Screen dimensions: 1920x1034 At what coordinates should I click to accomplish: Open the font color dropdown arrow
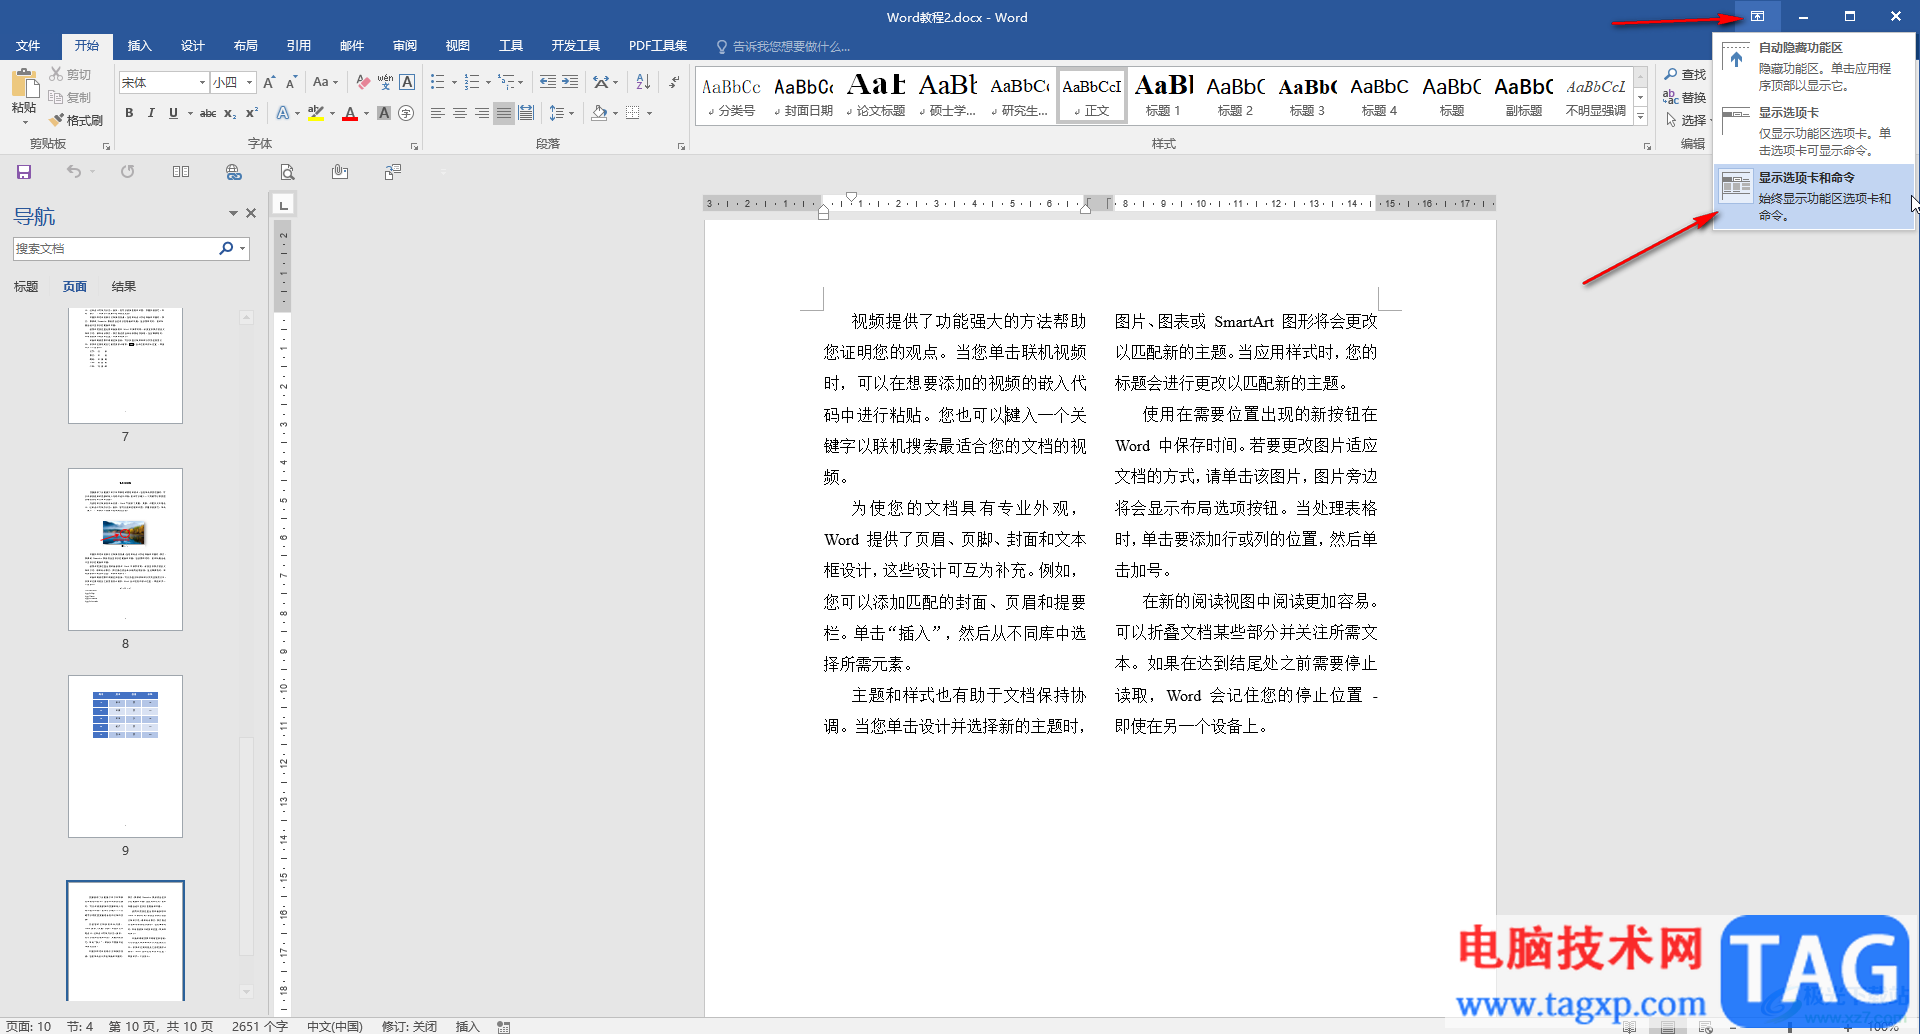pyautogui.click(x=366, y=113)
